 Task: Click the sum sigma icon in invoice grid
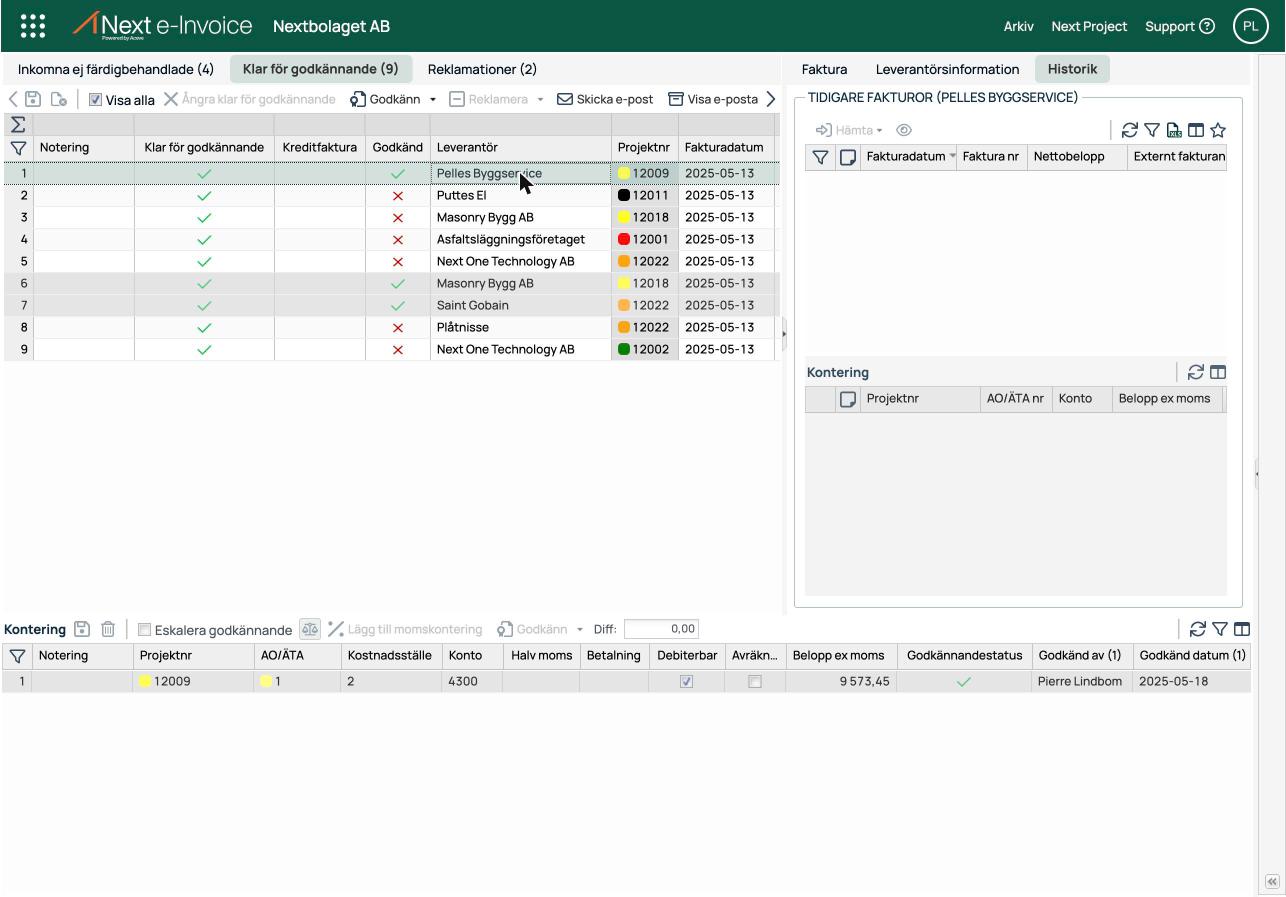click(18, 124)
